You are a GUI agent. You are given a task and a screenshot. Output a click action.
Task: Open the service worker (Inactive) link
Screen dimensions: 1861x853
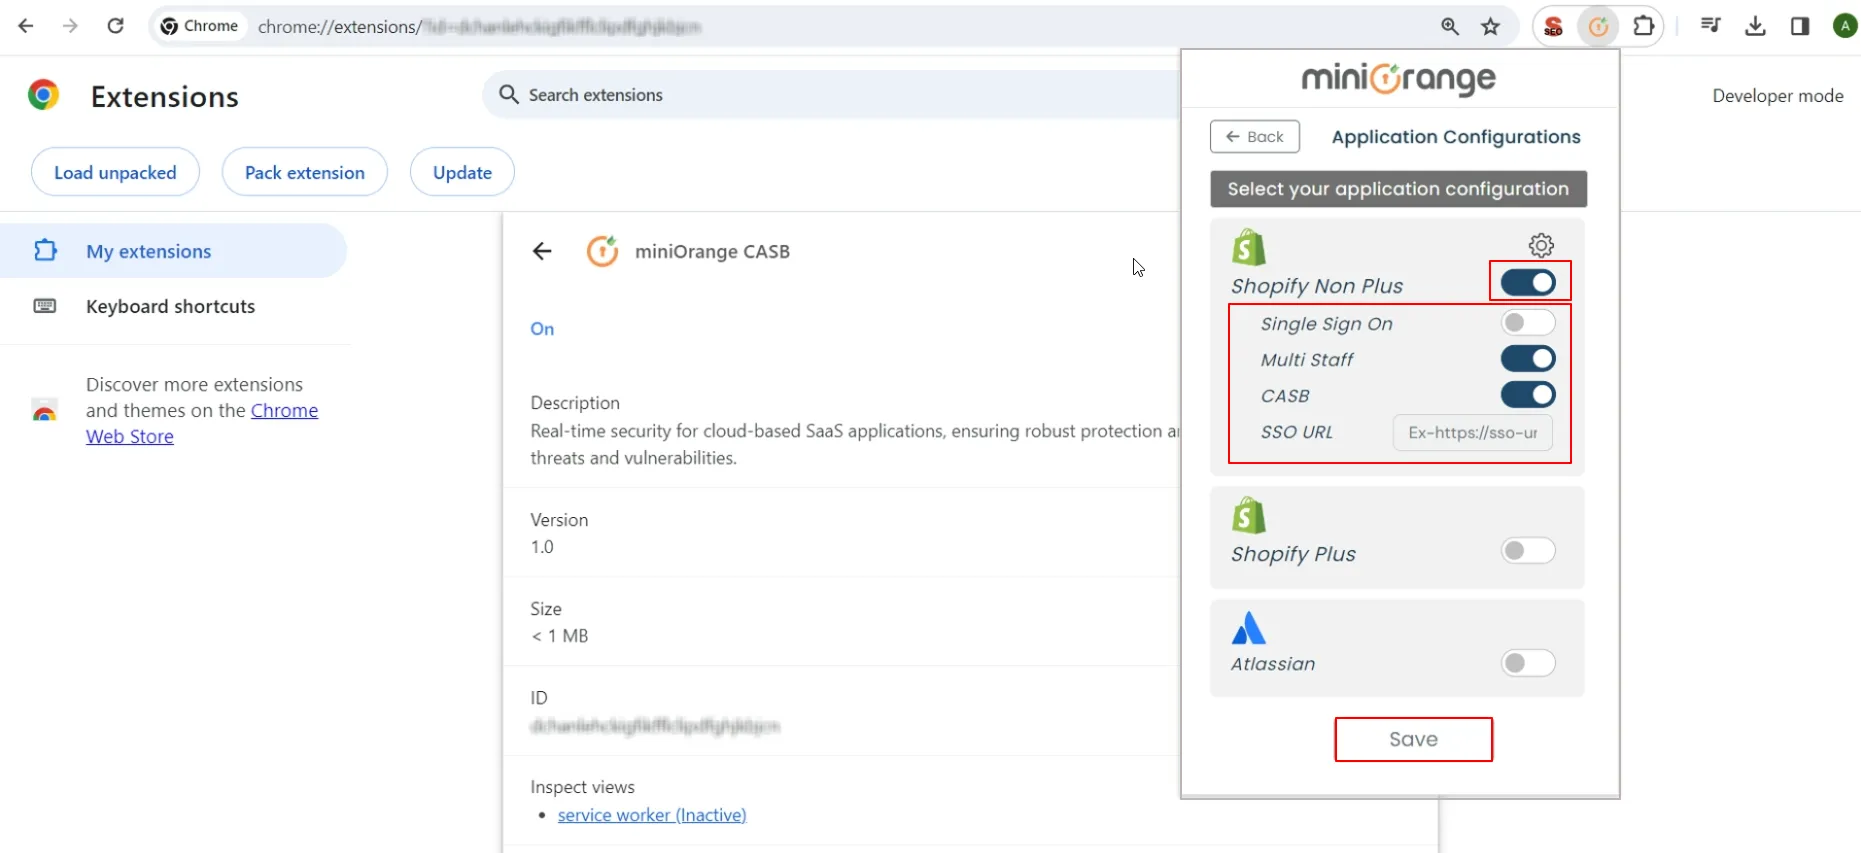652,815
